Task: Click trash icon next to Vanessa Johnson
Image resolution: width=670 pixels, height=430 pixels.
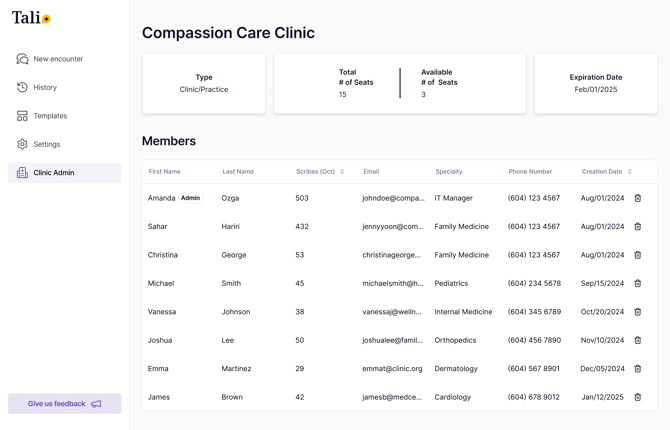Action: click(x=638, y=312)
